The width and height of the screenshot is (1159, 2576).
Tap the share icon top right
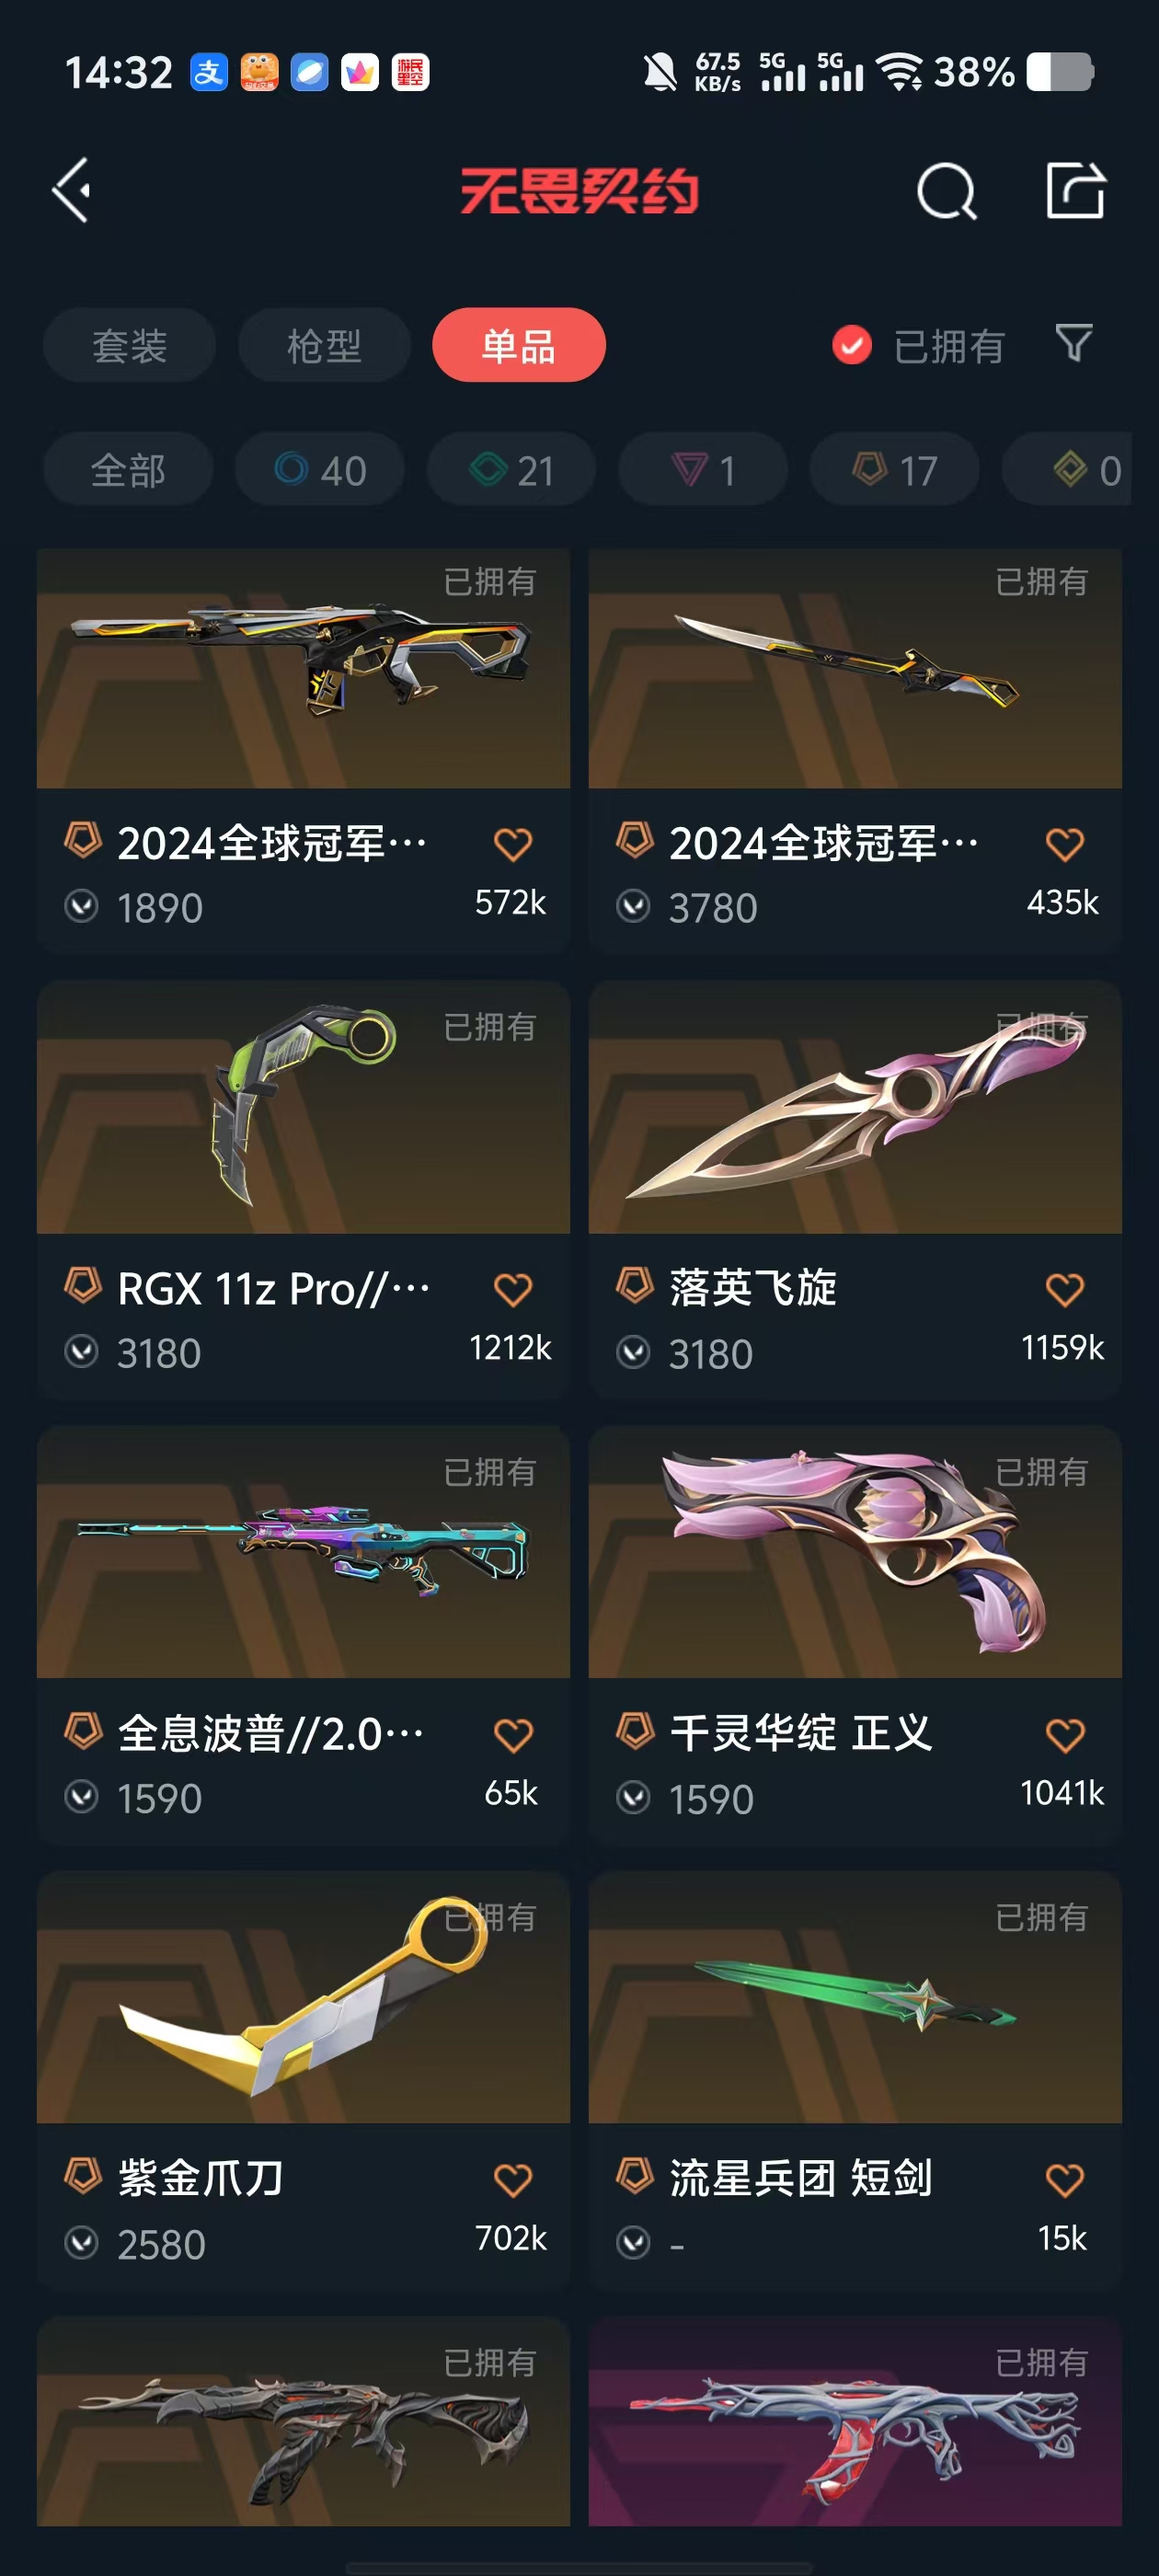(1075, 190)
